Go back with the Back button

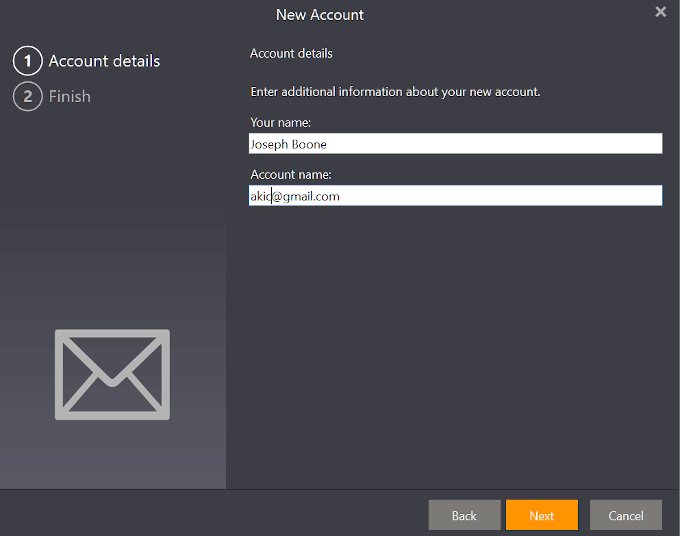[x=464, y=515]
